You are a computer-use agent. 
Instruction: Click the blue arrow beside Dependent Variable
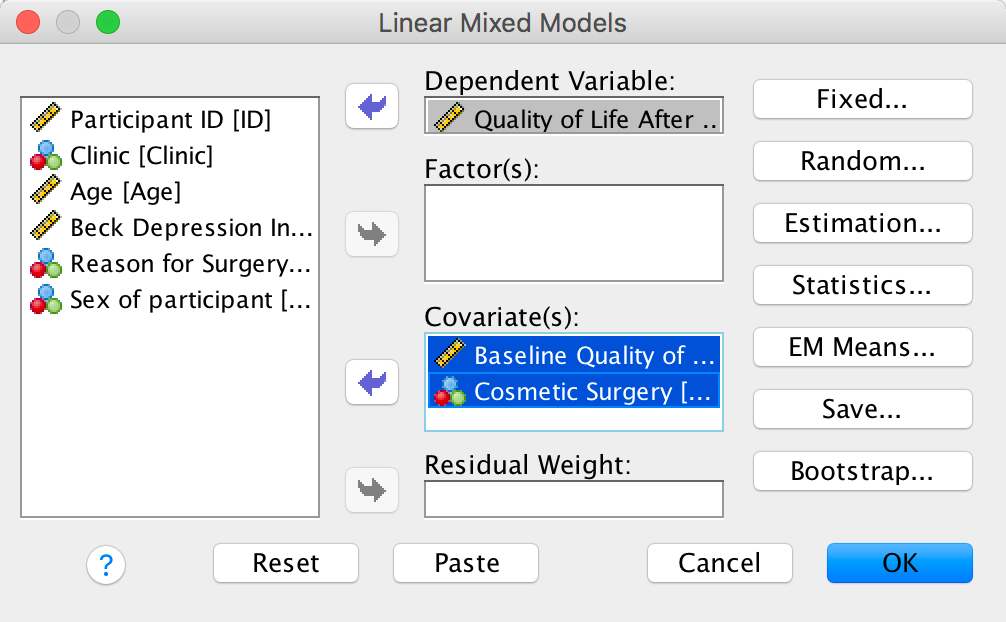(x=372, y=107)
